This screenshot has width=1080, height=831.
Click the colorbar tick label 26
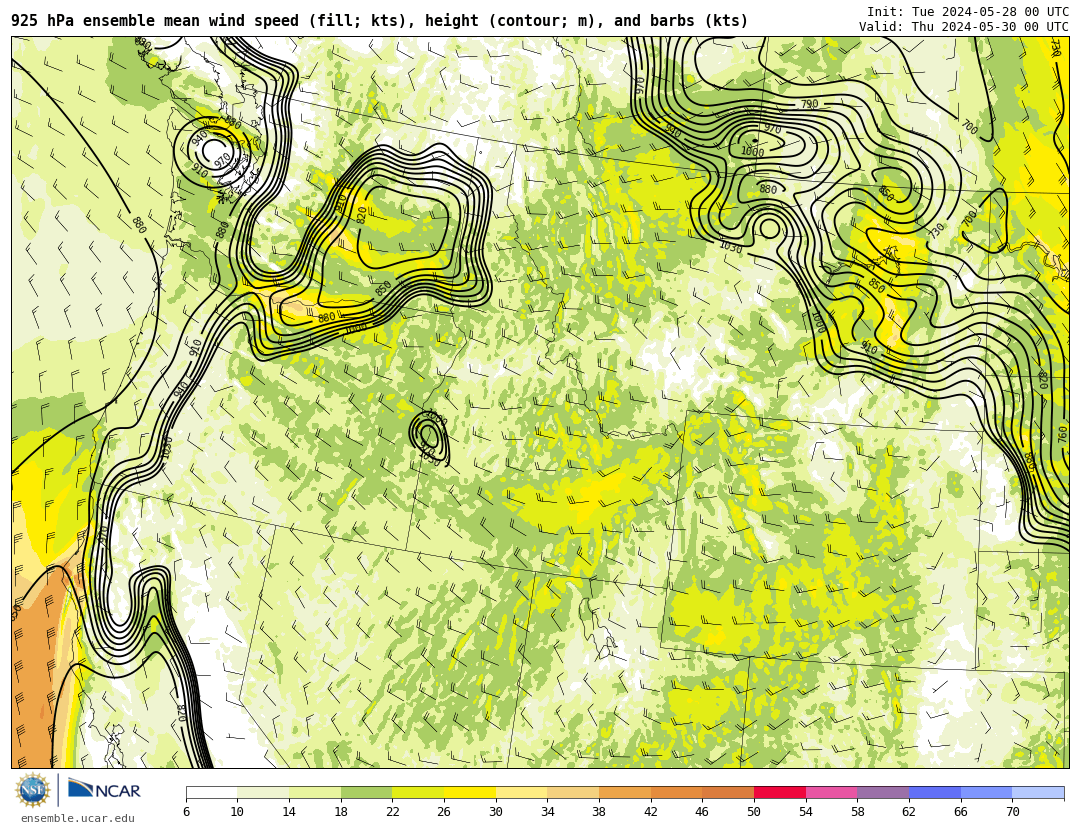[444, 812]
